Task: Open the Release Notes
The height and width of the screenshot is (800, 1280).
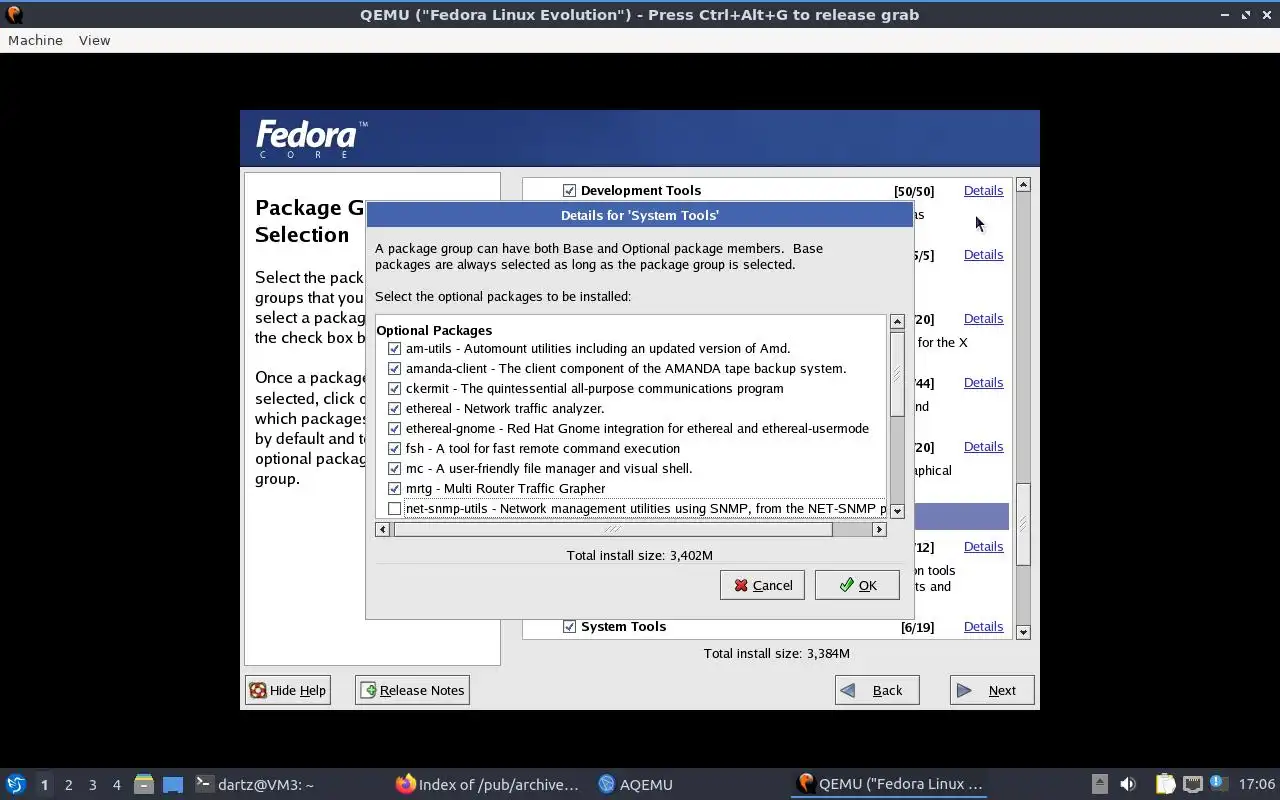Action: [412, 690]
